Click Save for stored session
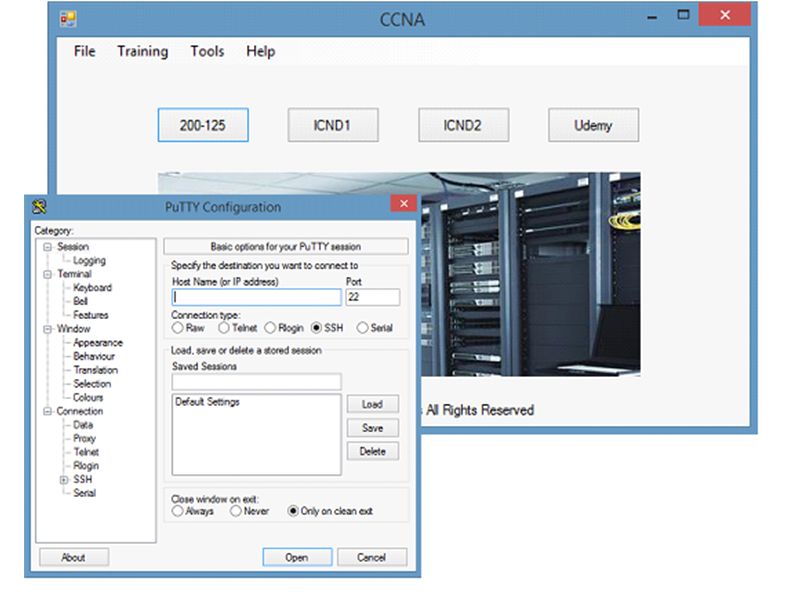Viewport: 800px width, 600px height. (x=372, y=428)
